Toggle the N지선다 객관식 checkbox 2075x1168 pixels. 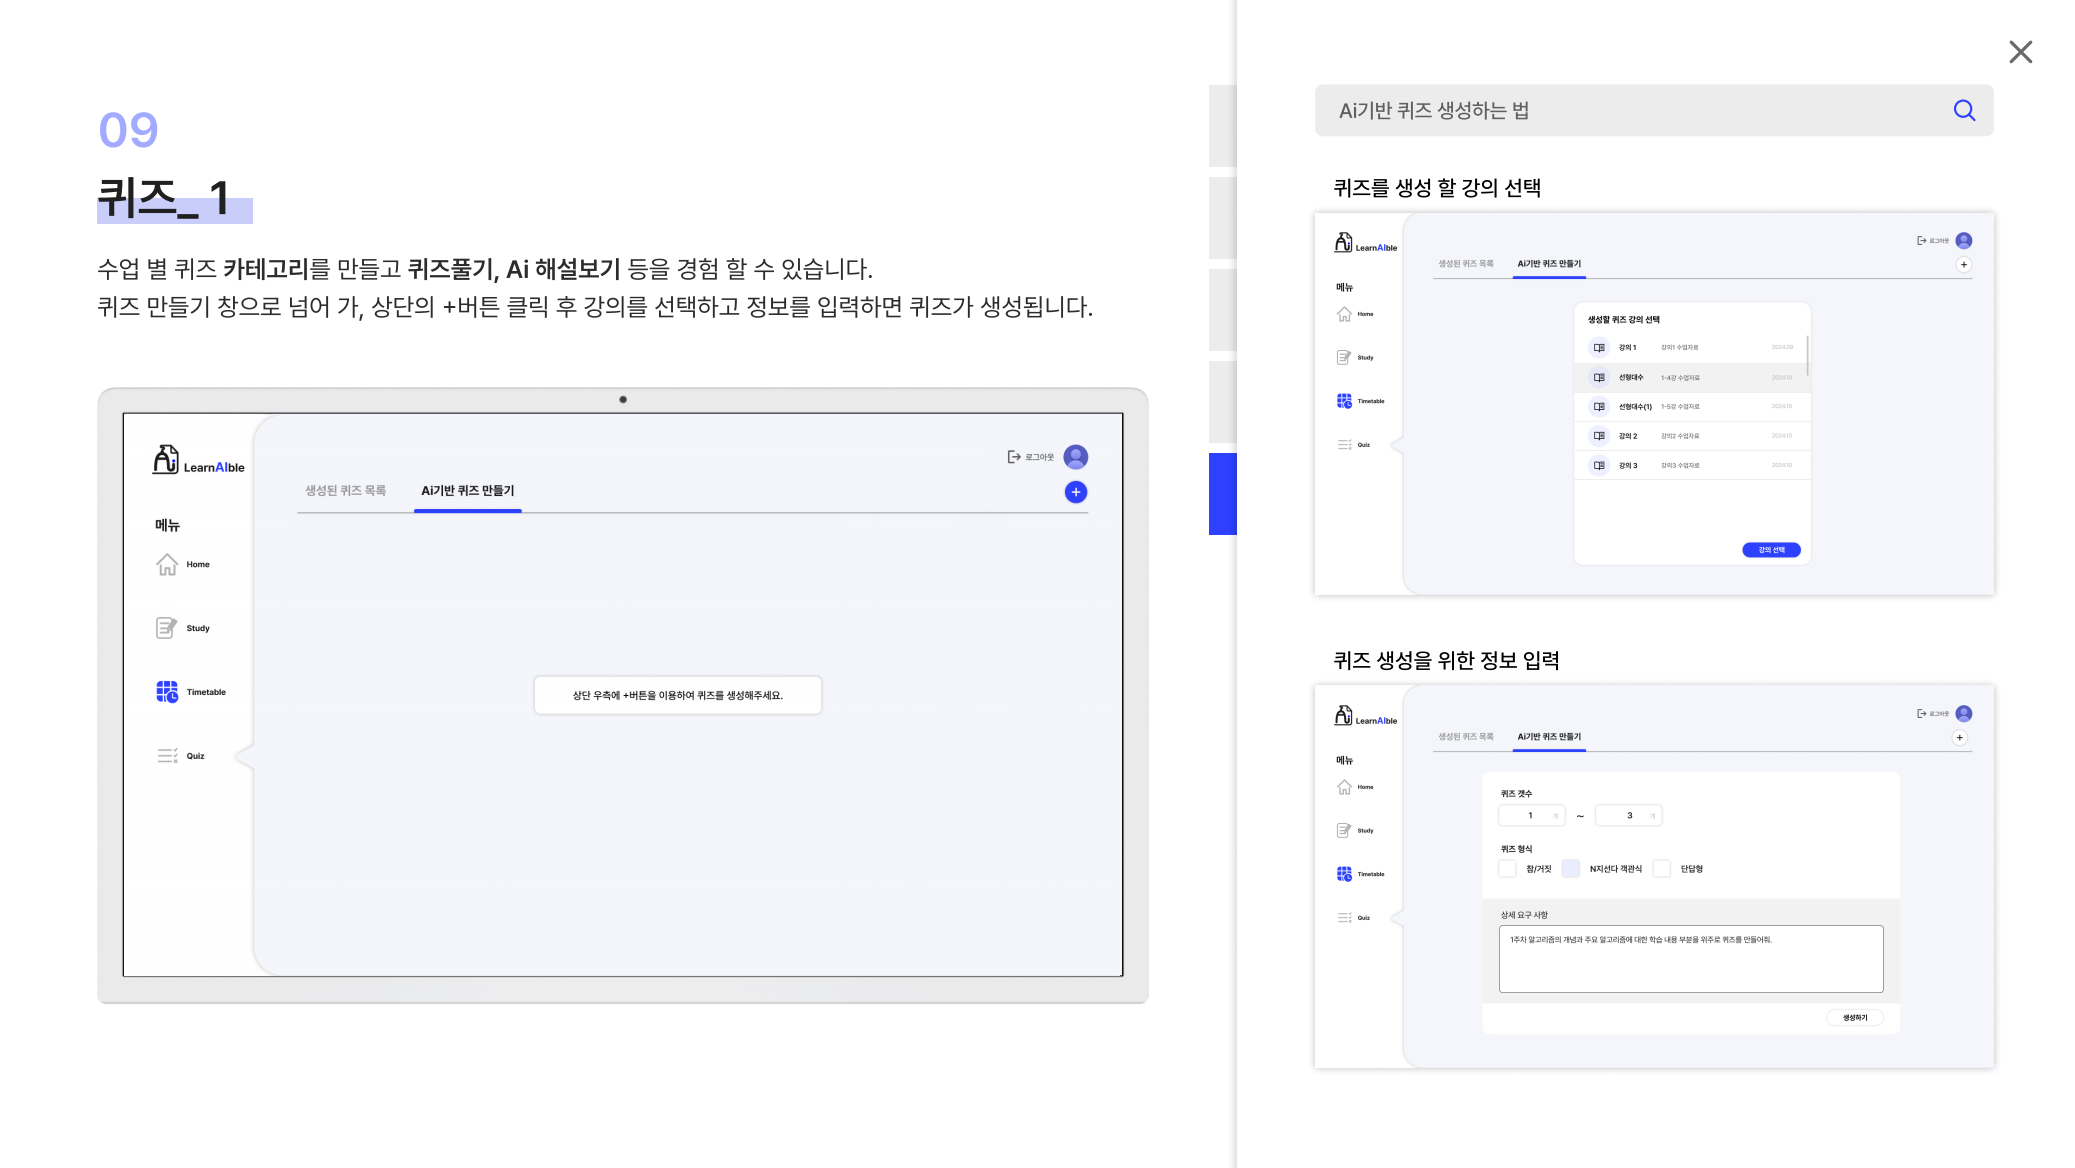(1571, 868)
